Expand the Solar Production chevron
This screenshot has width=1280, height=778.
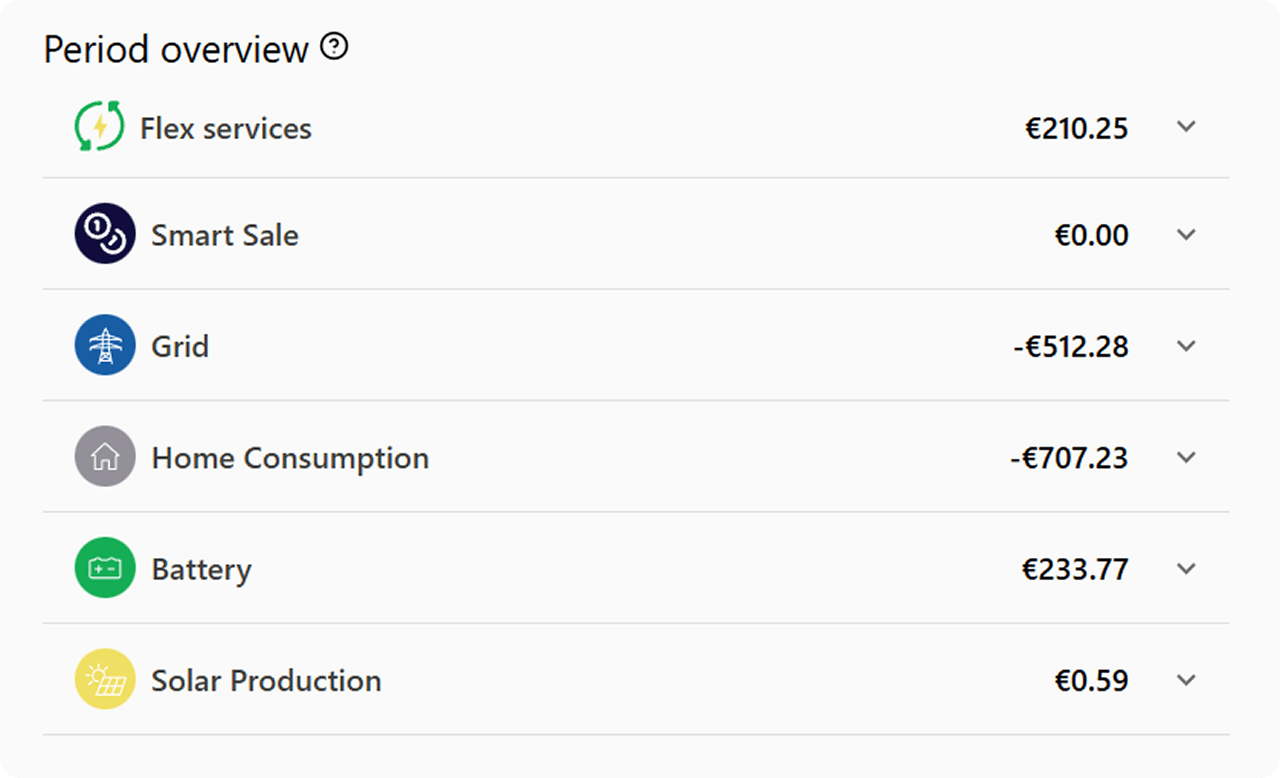1186,680
